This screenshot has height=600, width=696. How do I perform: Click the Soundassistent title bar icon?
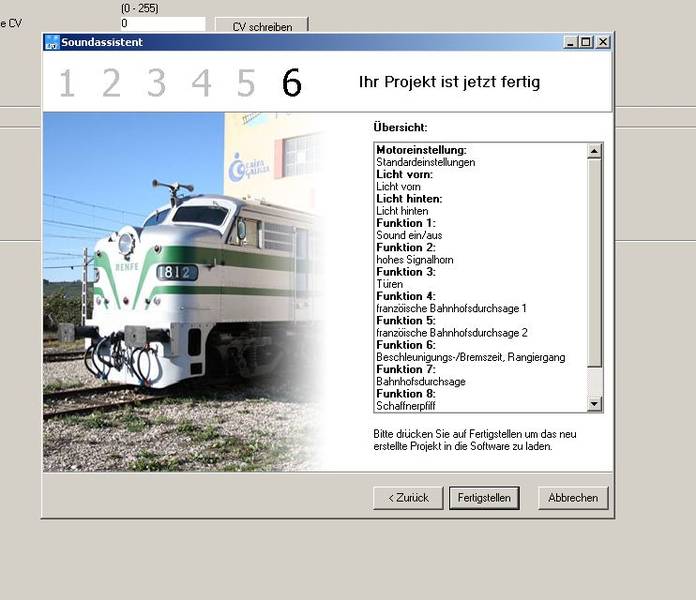(52, 42)
